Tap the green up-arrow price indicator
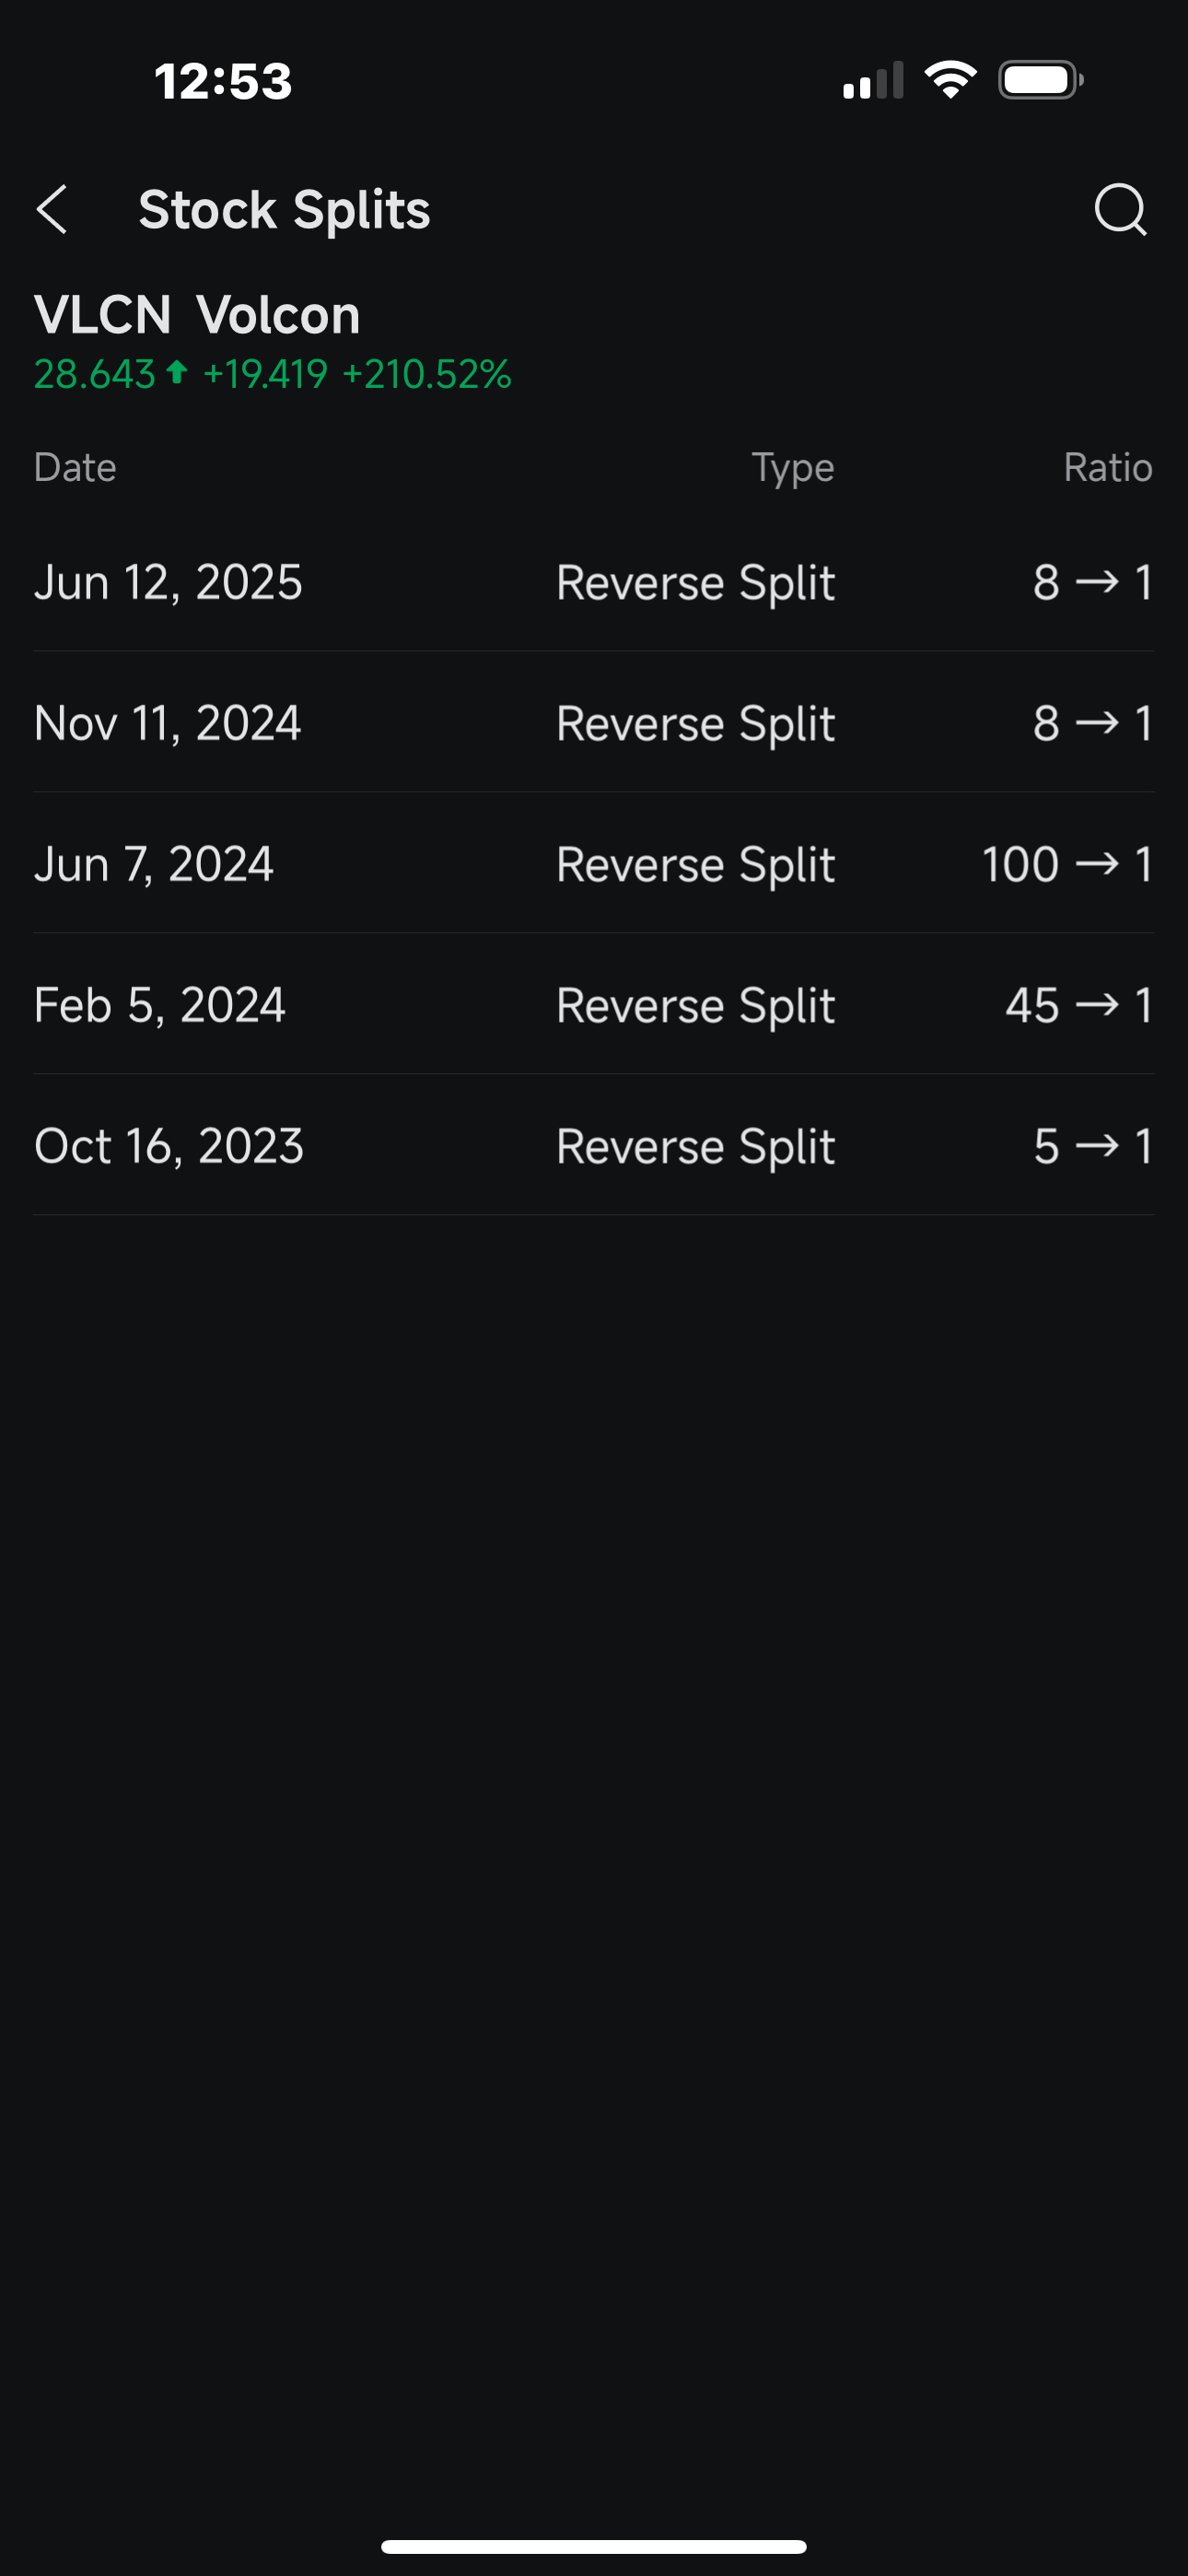The image size is (1188, 2576). pos(177,373)
